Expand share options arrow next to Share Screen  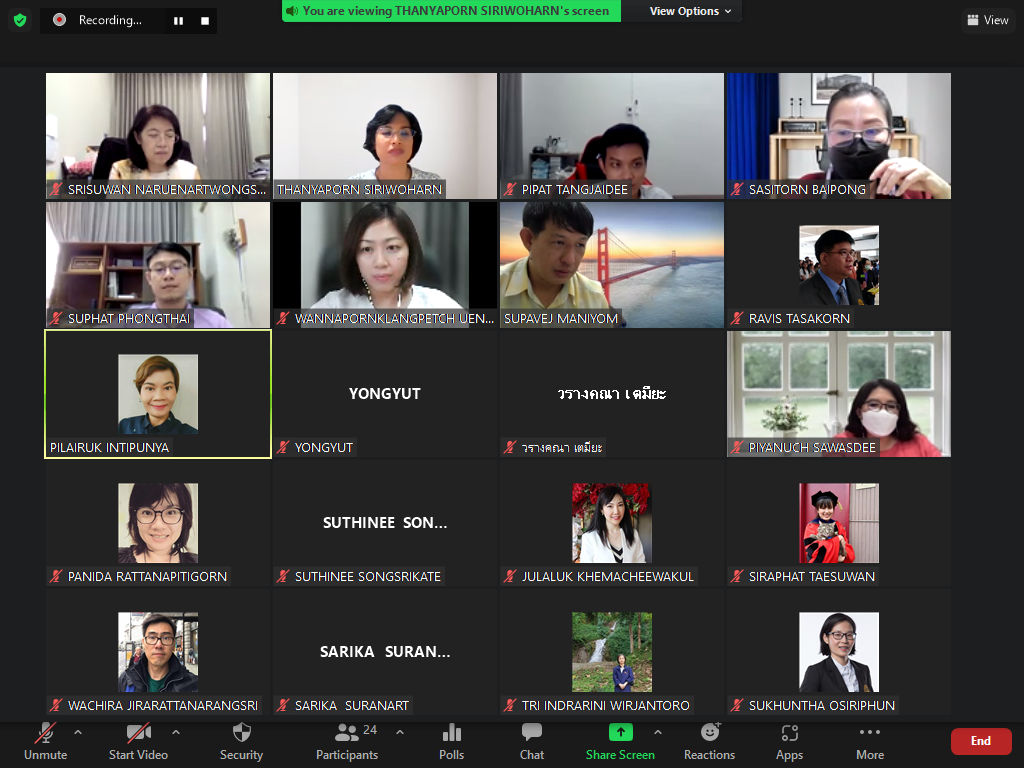point(658,733)
